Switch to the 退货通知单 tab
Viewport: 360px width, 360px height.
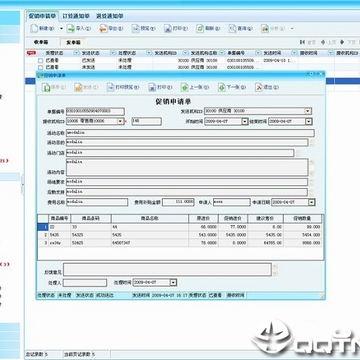[110, 16]
